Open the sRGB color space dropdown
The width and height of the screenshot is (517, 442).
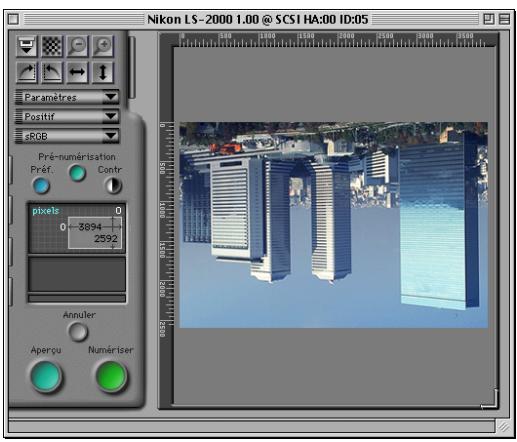67,136
